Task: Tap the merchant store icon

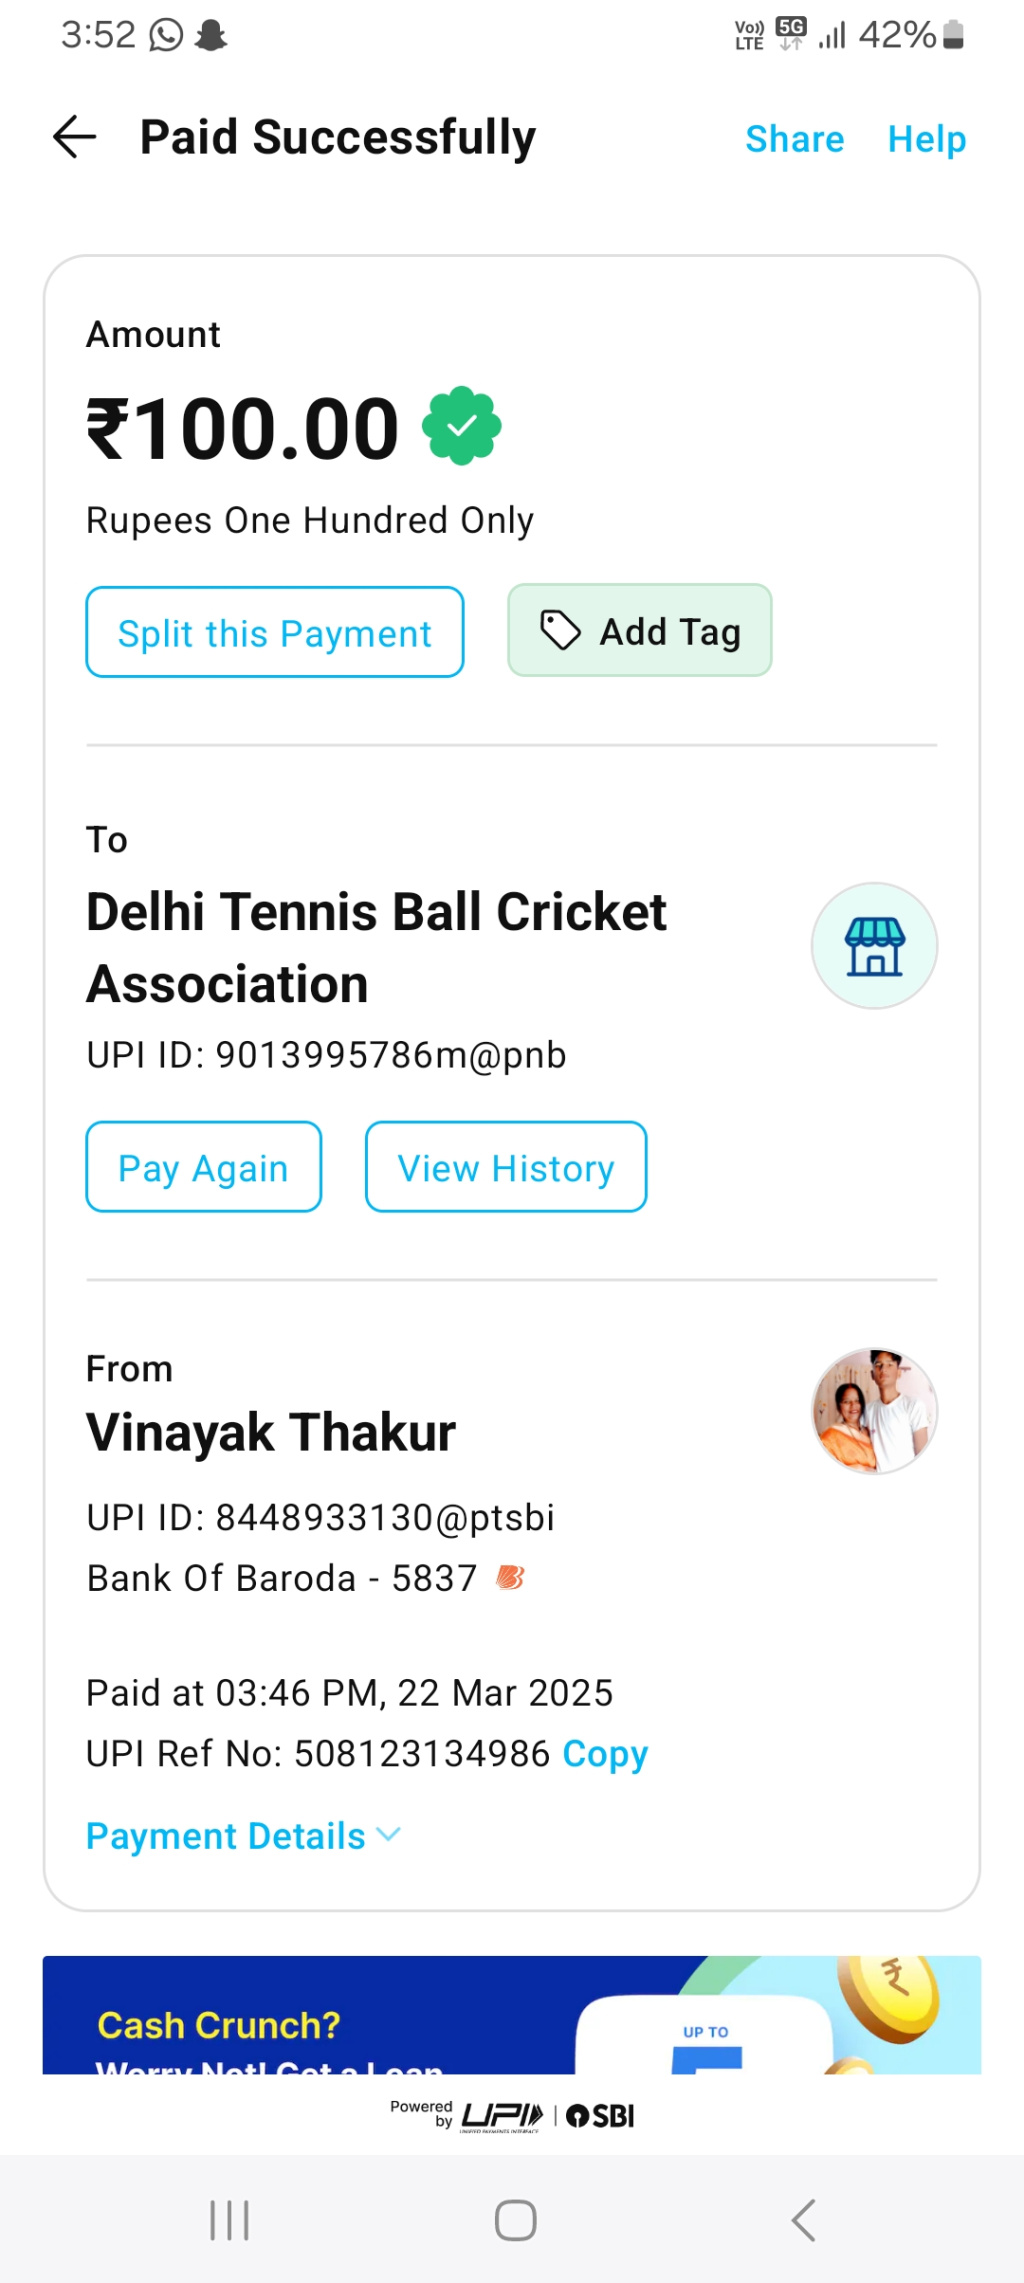Action: (x=874, y=946)
